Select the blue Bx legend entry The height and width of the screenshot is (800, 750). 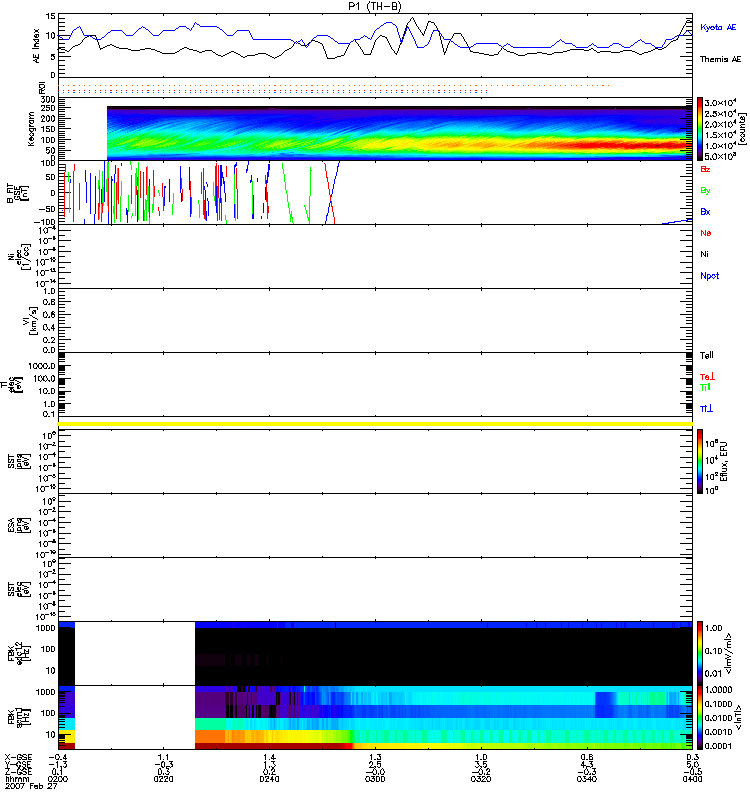click(x=705, y=212)
